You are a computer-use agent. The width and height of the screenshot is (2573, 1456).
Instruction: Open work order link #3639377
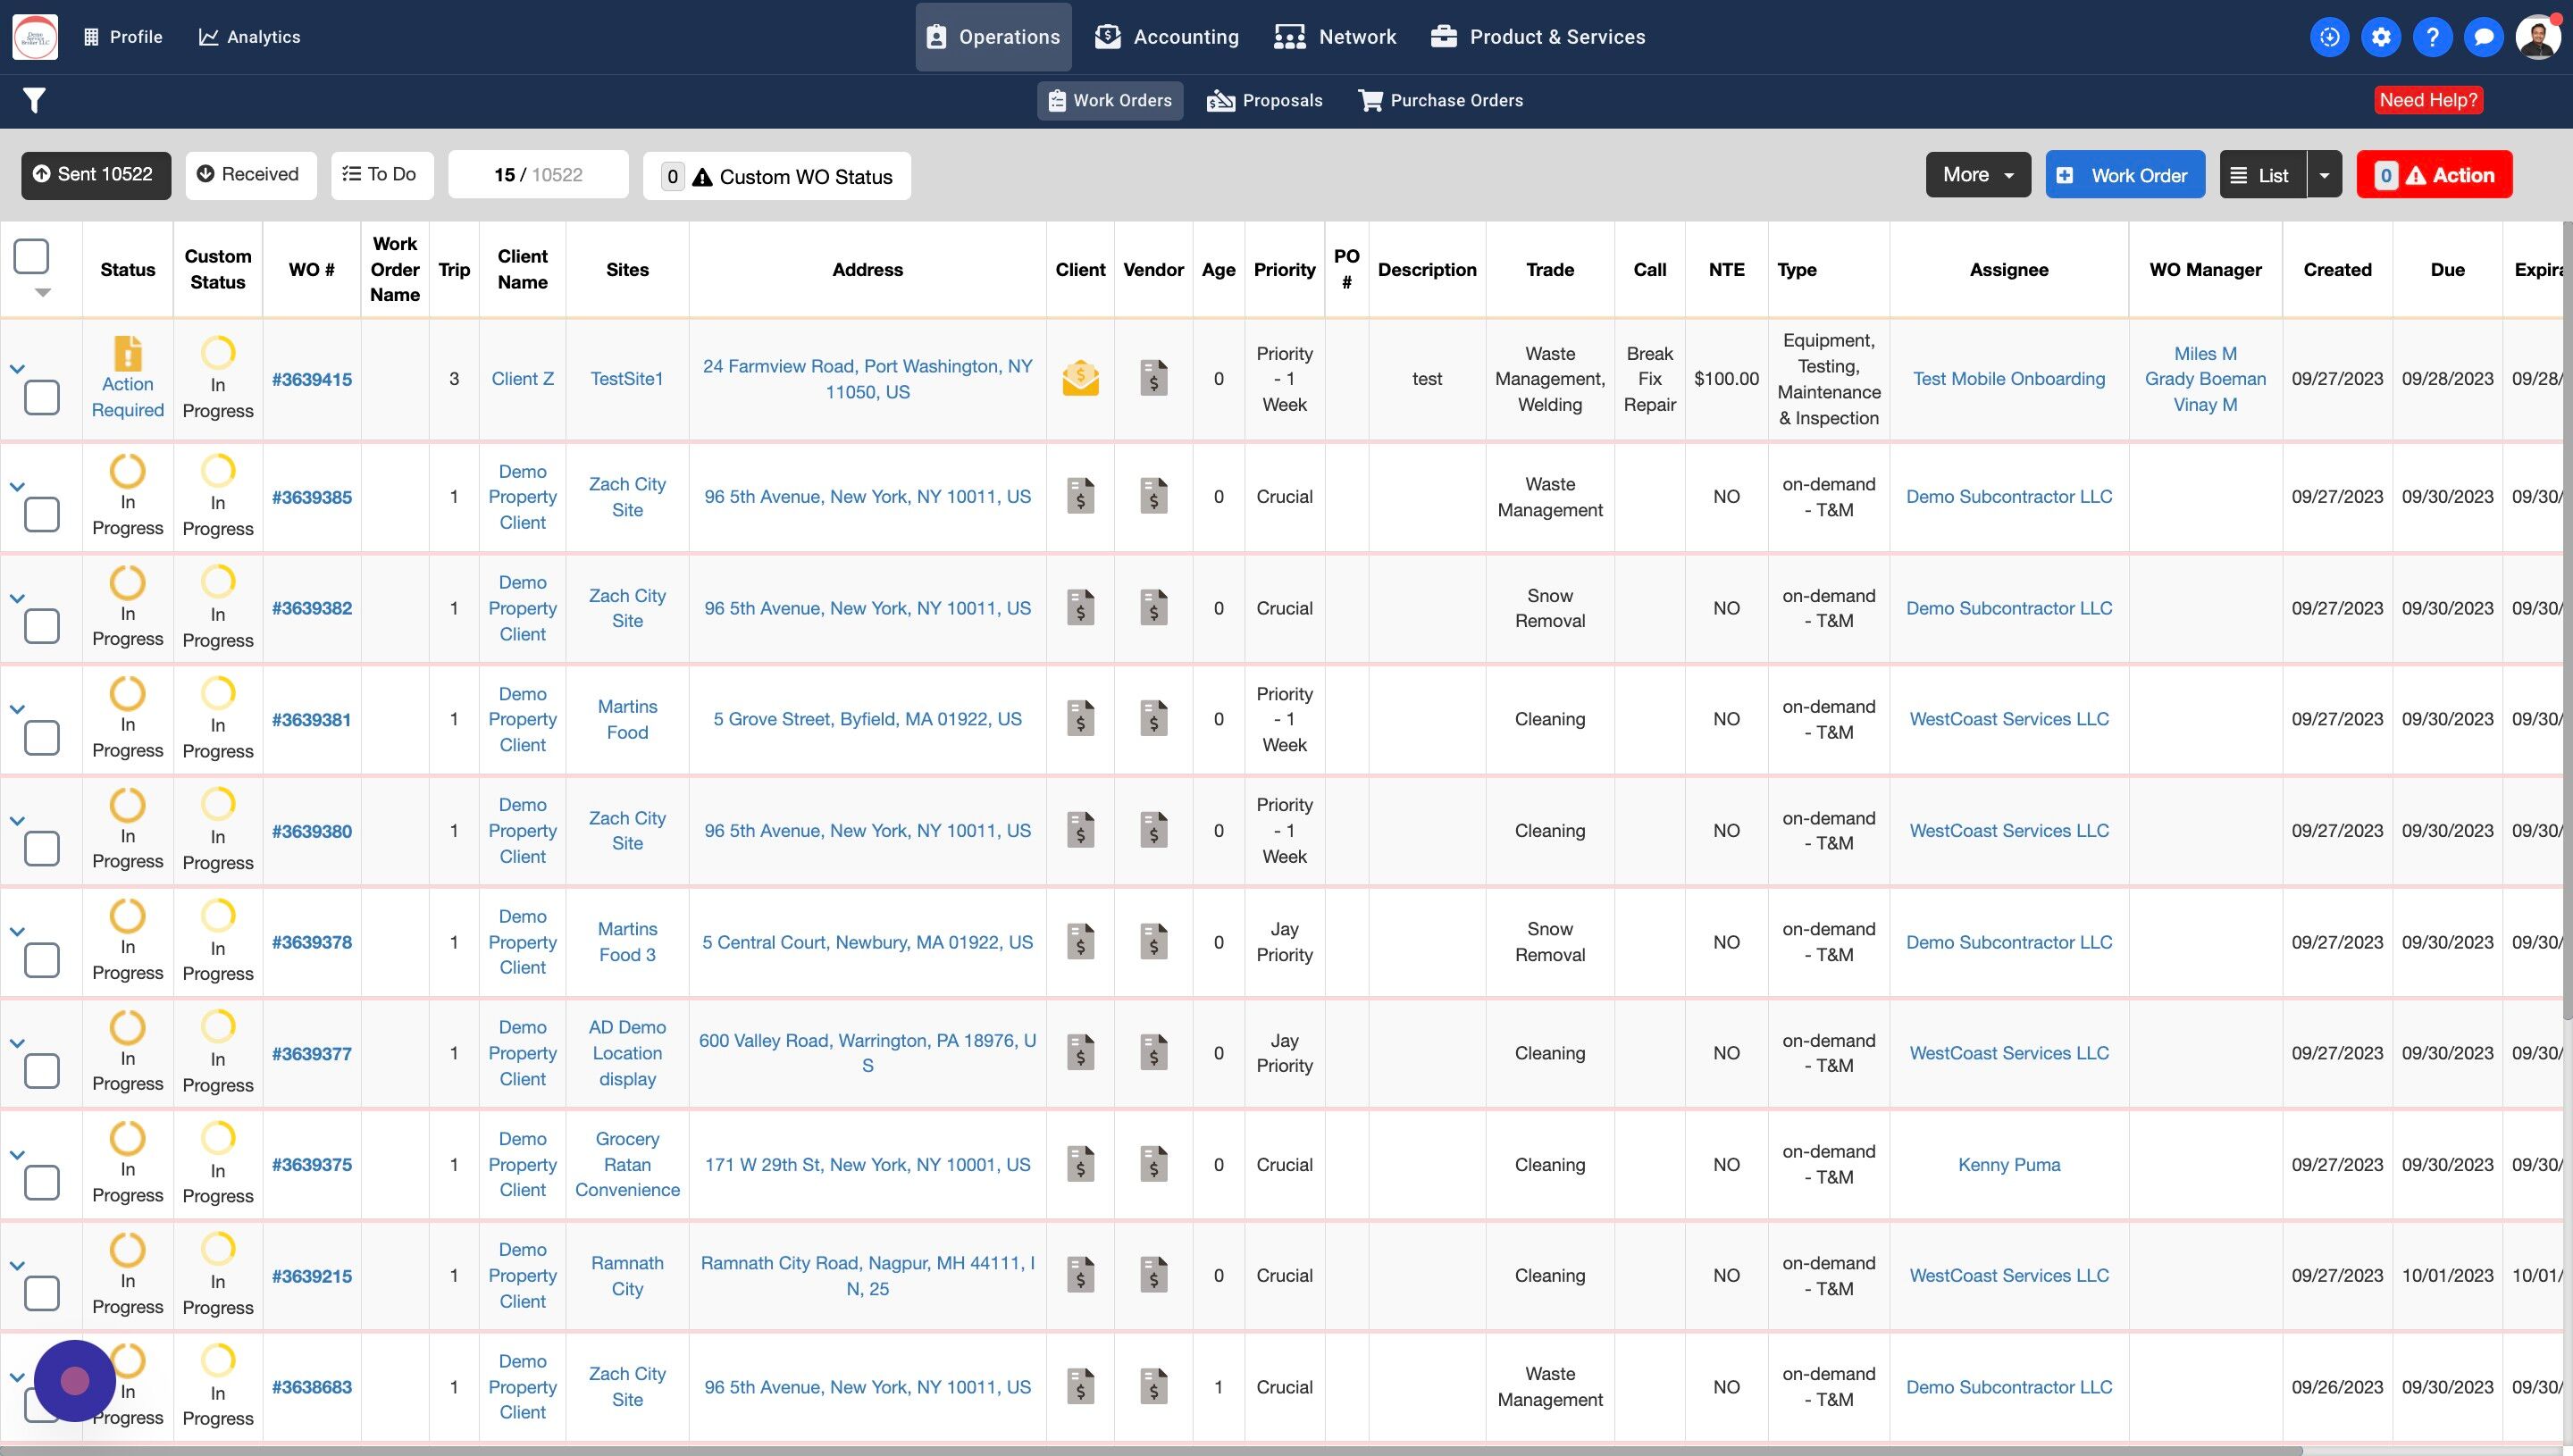coord(311,1053)
